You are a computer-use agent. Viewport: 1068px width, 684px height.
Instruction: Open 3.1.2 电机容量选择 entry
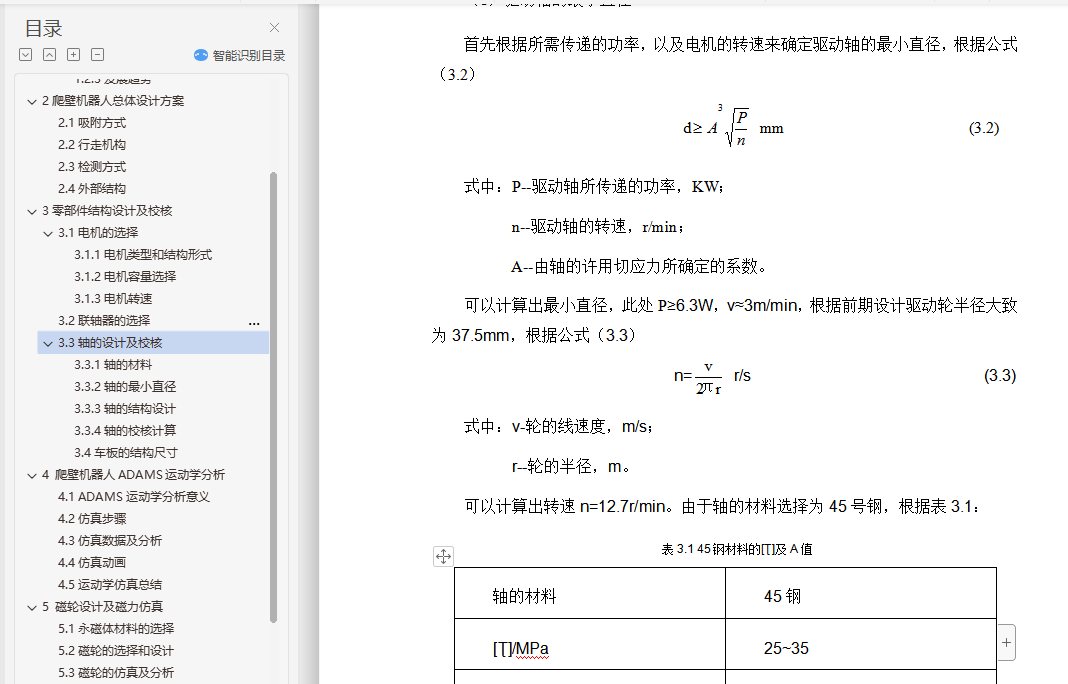point(125,277)
